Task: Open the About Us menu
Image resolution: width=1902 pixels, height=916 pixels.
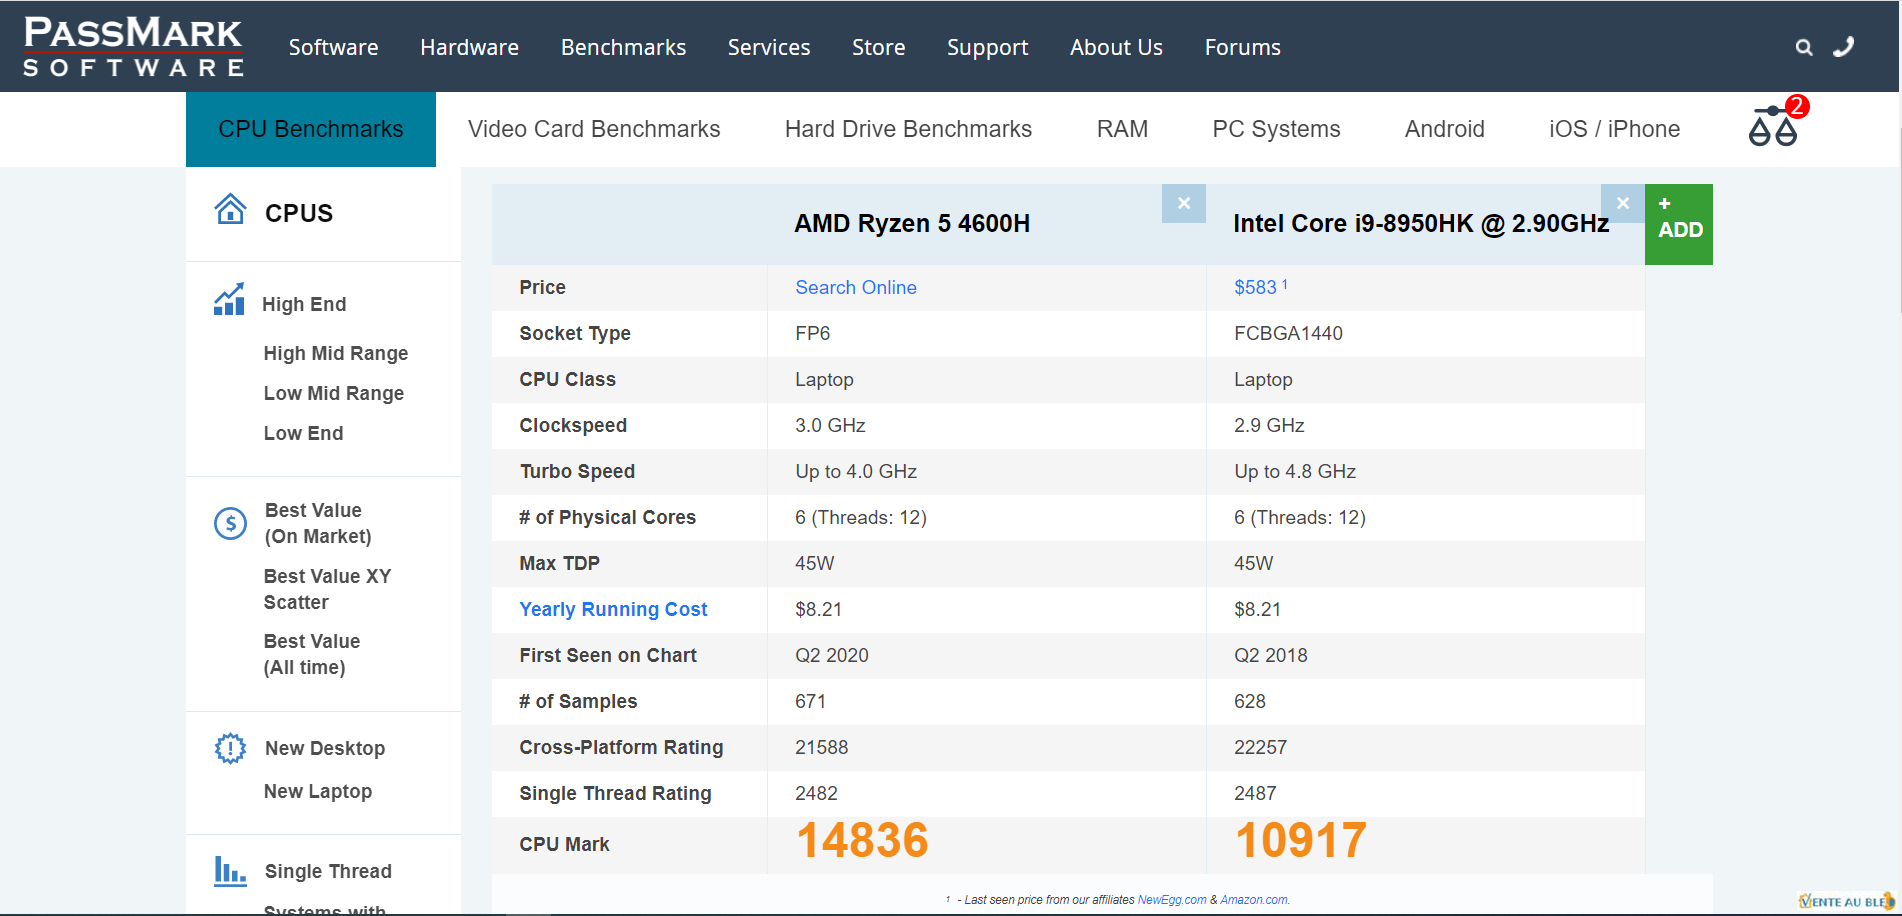Action: 1116,47
